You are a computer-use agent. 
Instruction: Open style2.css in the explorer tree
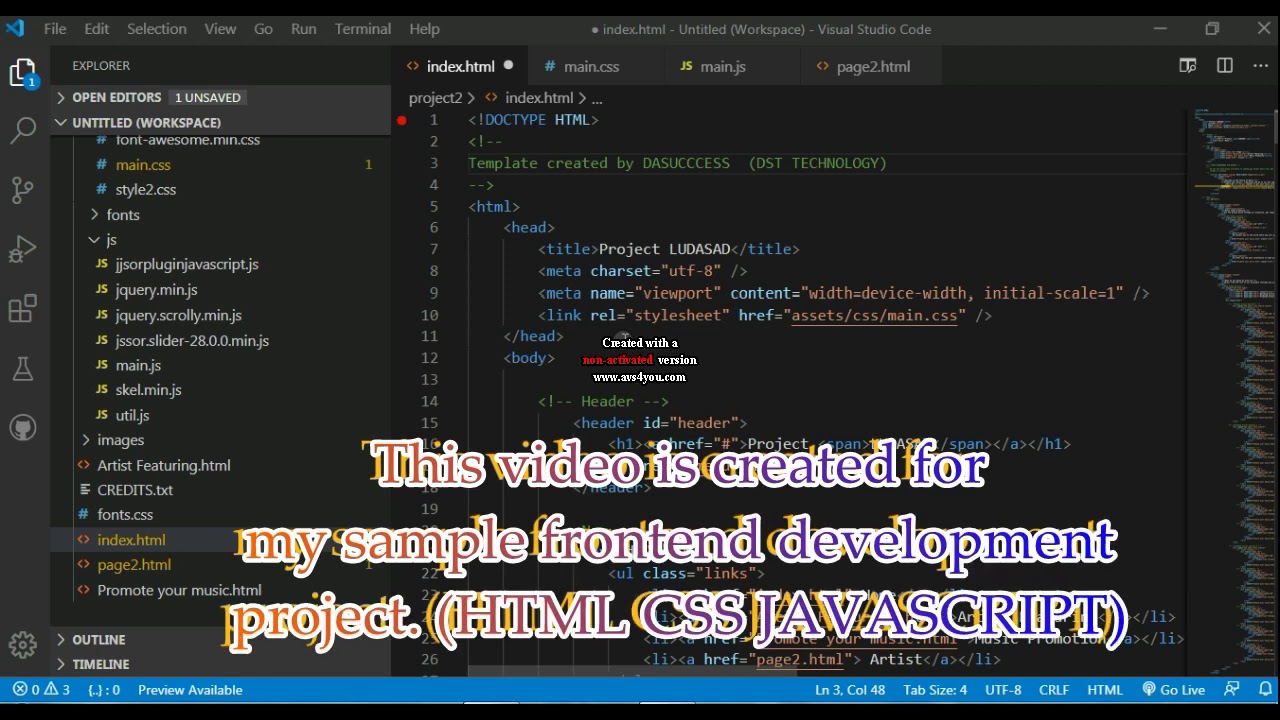(x=145, y=190)
